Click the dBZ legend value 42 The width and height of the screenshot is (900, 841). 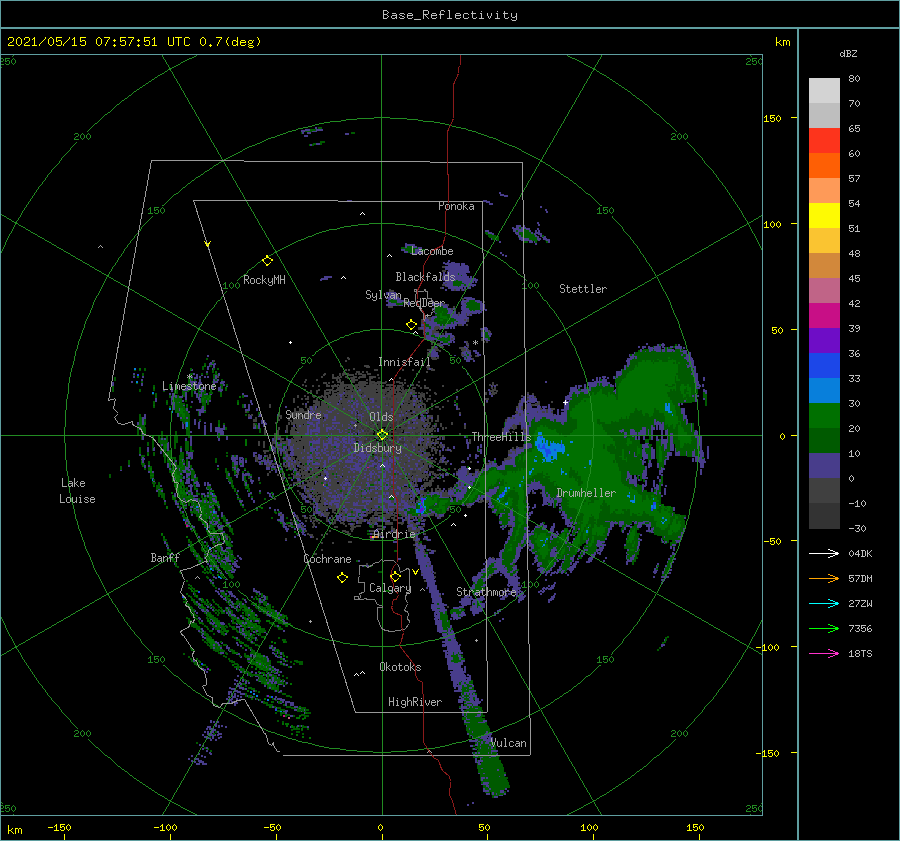click(x=854, y=303)
